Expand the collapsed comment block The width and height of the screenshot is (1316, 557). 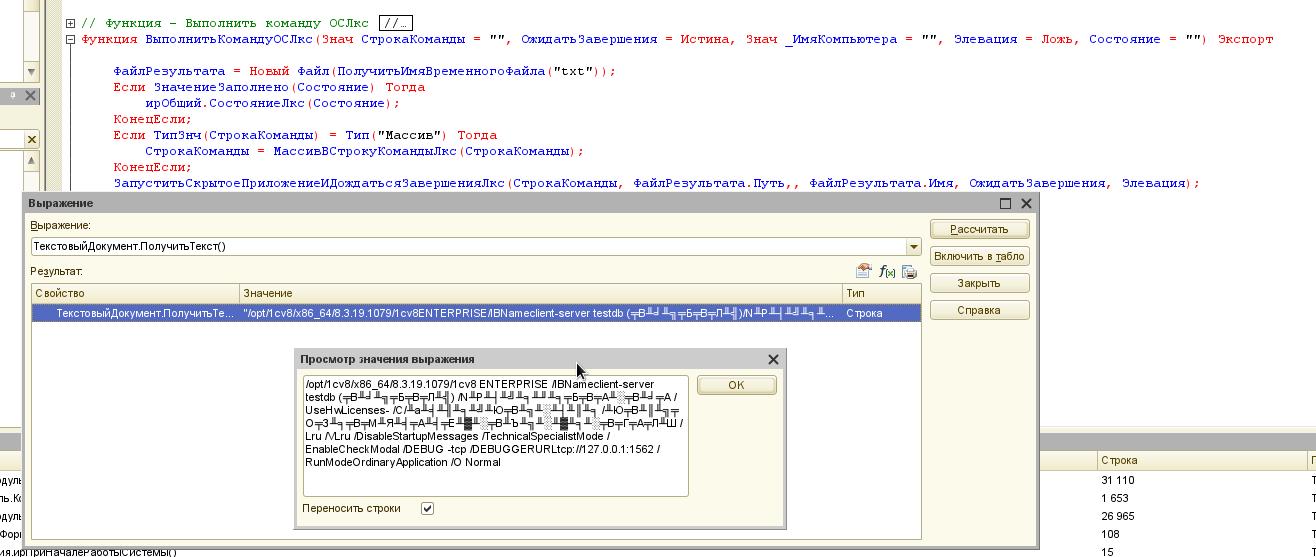pyautogui.click(x=71, y=23)
